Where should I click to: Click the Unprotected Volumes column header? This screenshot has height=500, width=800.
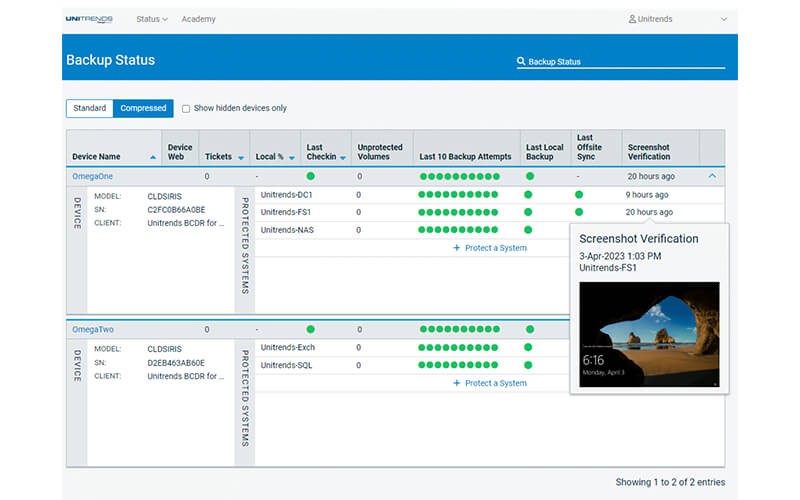click(380, 152)
